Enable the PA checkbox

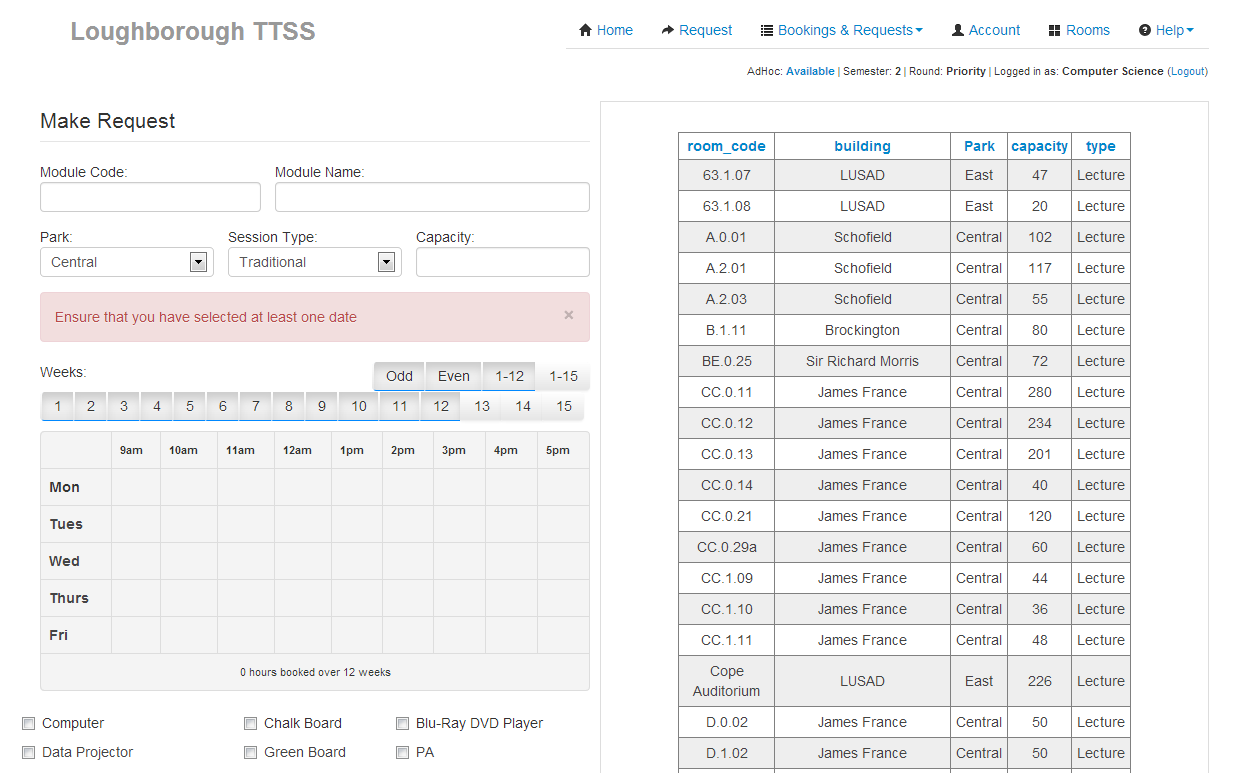pos(403,753)
